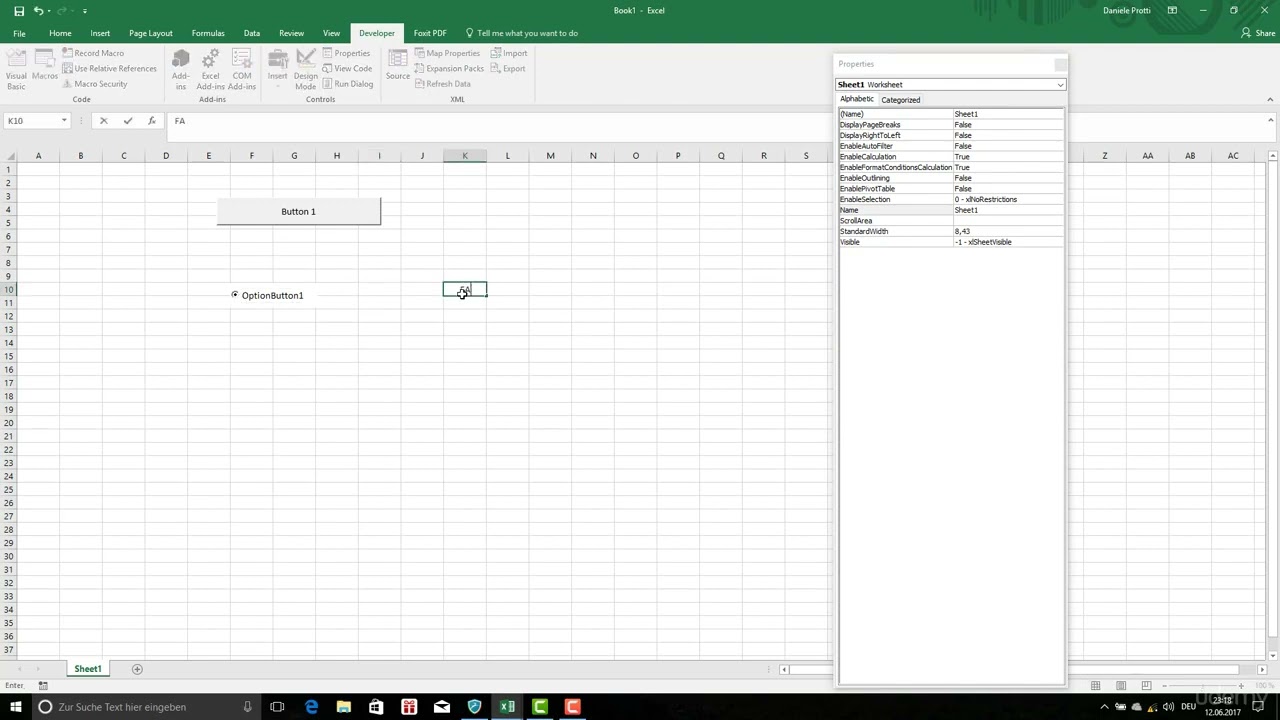Toggle Use Relative References
The image size is (1280, 720).
point(109,68)
